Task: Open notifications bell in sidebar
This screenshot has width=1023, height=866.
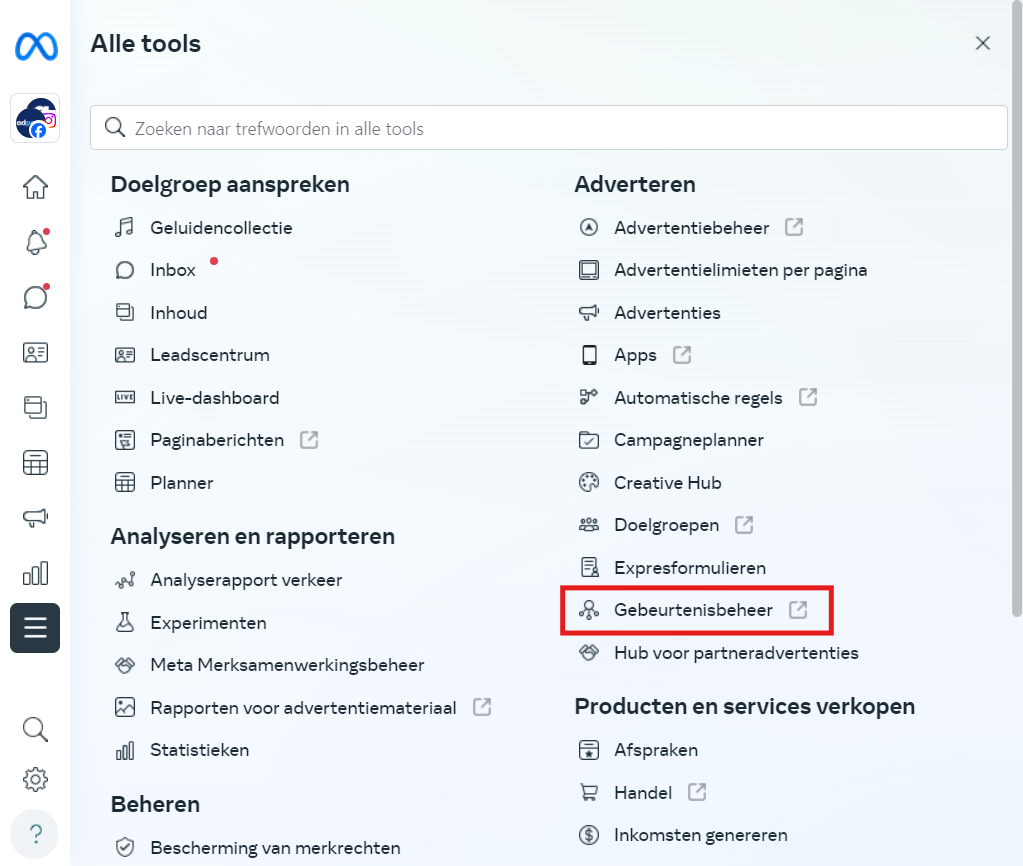Action: point(36,242)
